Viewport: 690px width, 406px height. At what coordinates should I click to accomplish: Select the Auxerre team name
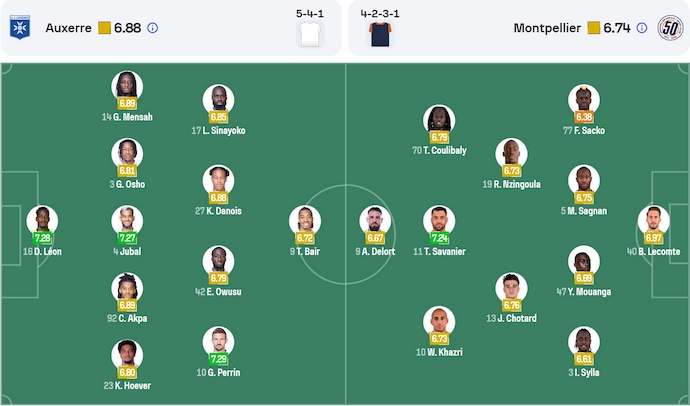coord(67,28)
